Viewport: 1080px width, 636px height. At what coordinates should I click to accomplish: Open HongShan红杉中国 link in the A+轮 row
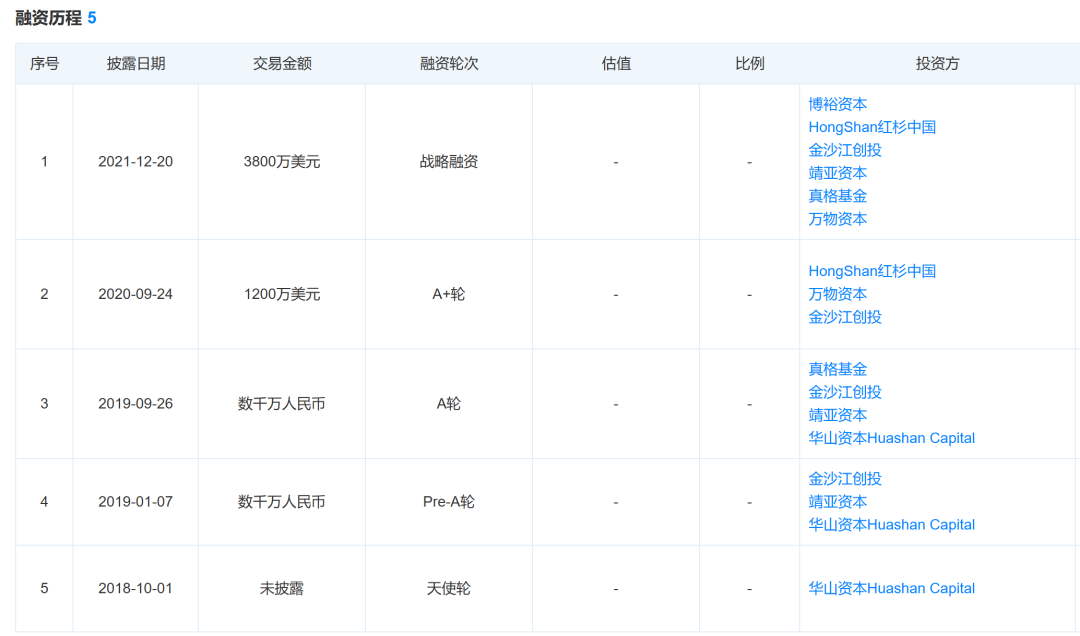[x=872, y=271]
